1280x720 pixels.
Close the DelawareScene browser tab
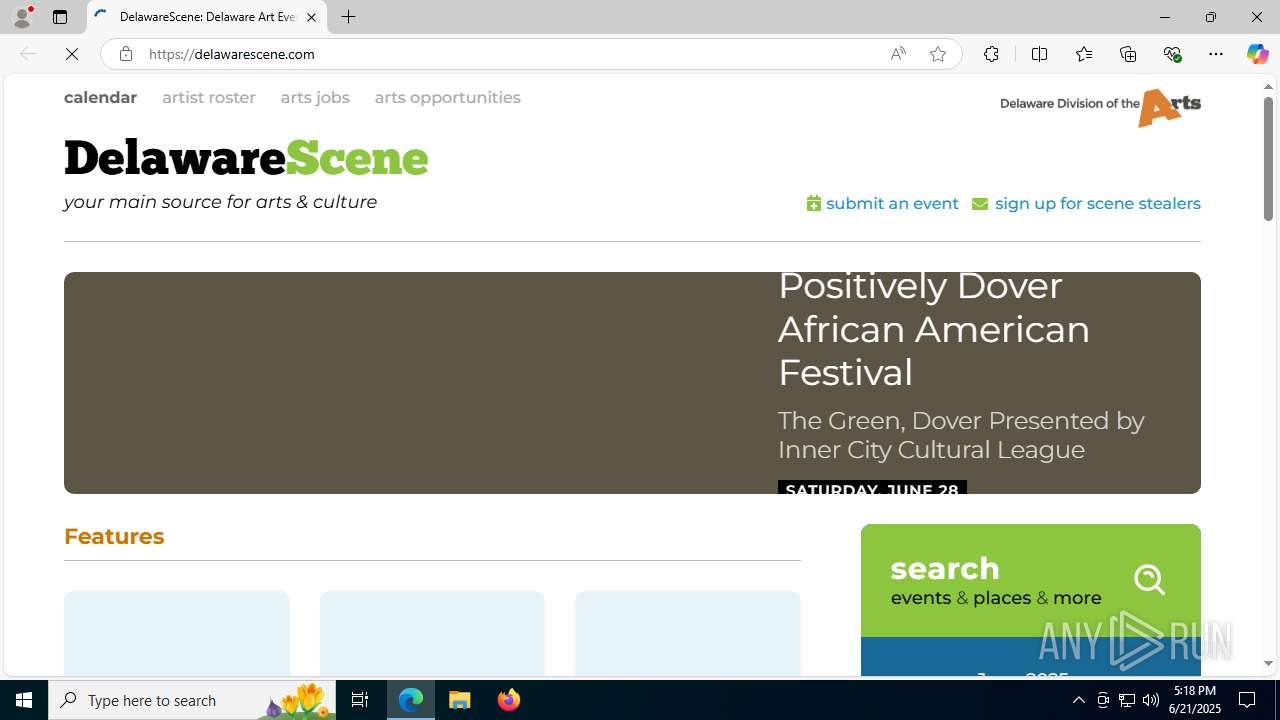(311, 17)
